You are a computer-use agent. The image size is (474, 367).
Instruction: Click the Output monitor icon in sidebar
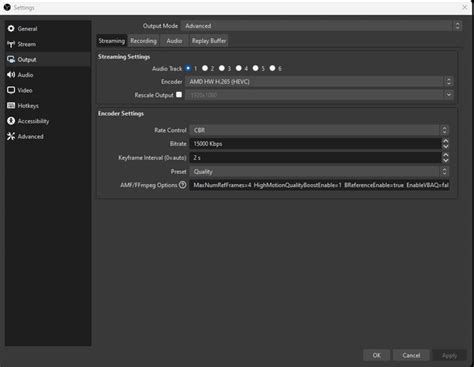tap(11, 59)
